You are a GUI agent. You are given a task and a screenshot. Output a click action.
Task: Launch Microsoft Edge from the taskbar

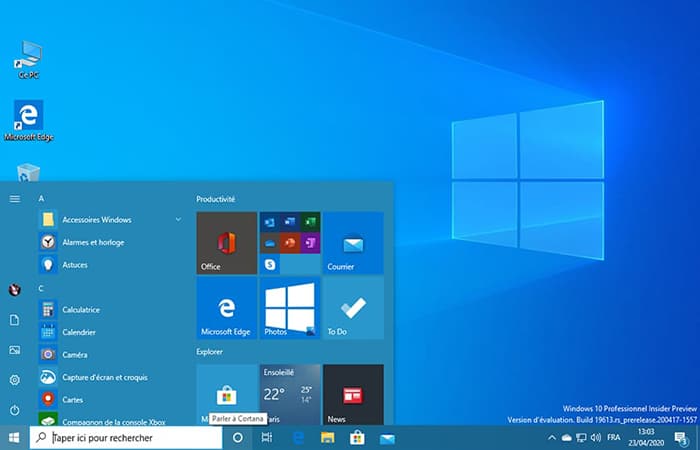[298, 438]
